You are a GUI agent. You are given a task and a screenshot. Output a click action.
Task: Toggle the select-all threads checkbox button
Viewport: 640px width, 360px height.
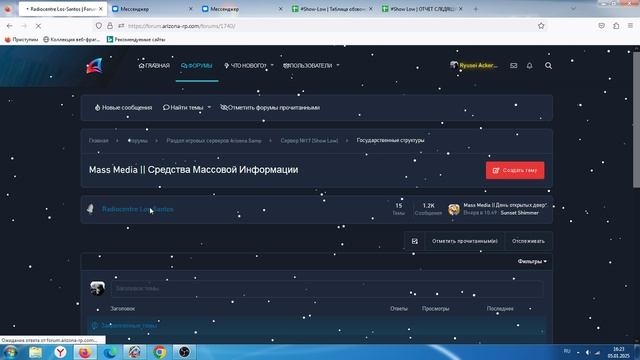(415, 241)
